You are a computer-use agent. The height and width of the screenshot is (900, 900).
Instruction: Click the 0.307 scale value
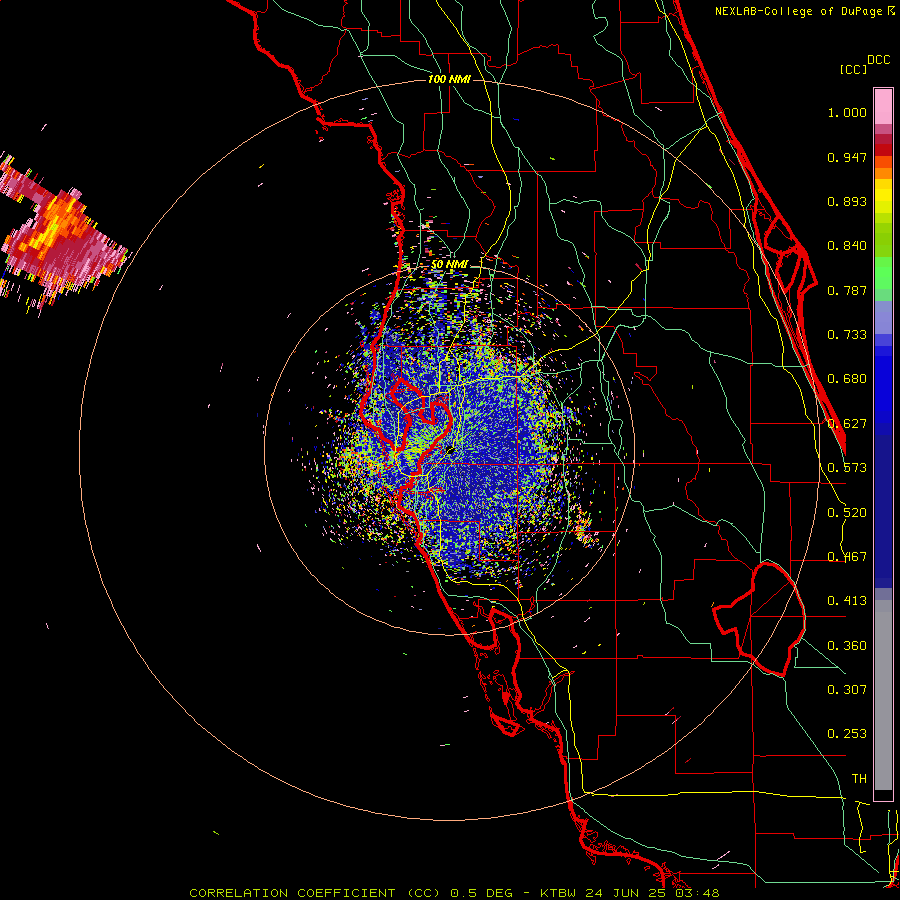click(x=847, y=690)
